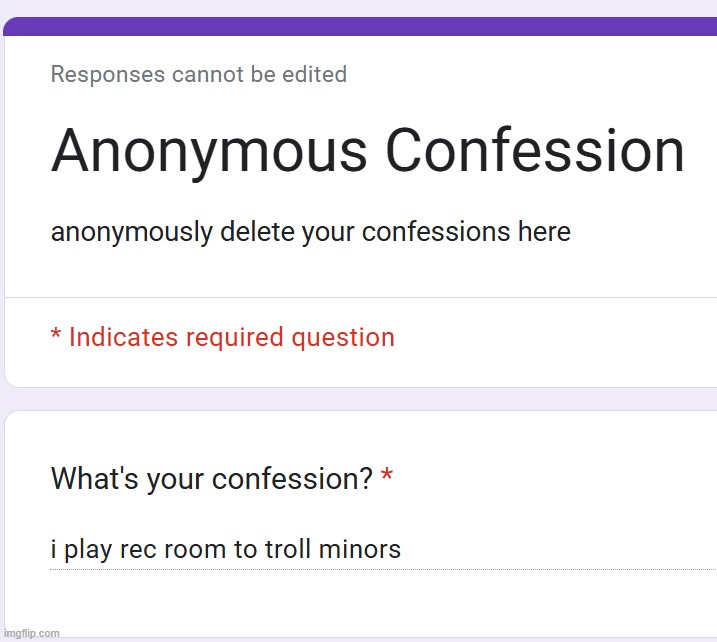
Task: Click the red asterisk before "Indicates required question"
Action: click(x=56, y=335)
